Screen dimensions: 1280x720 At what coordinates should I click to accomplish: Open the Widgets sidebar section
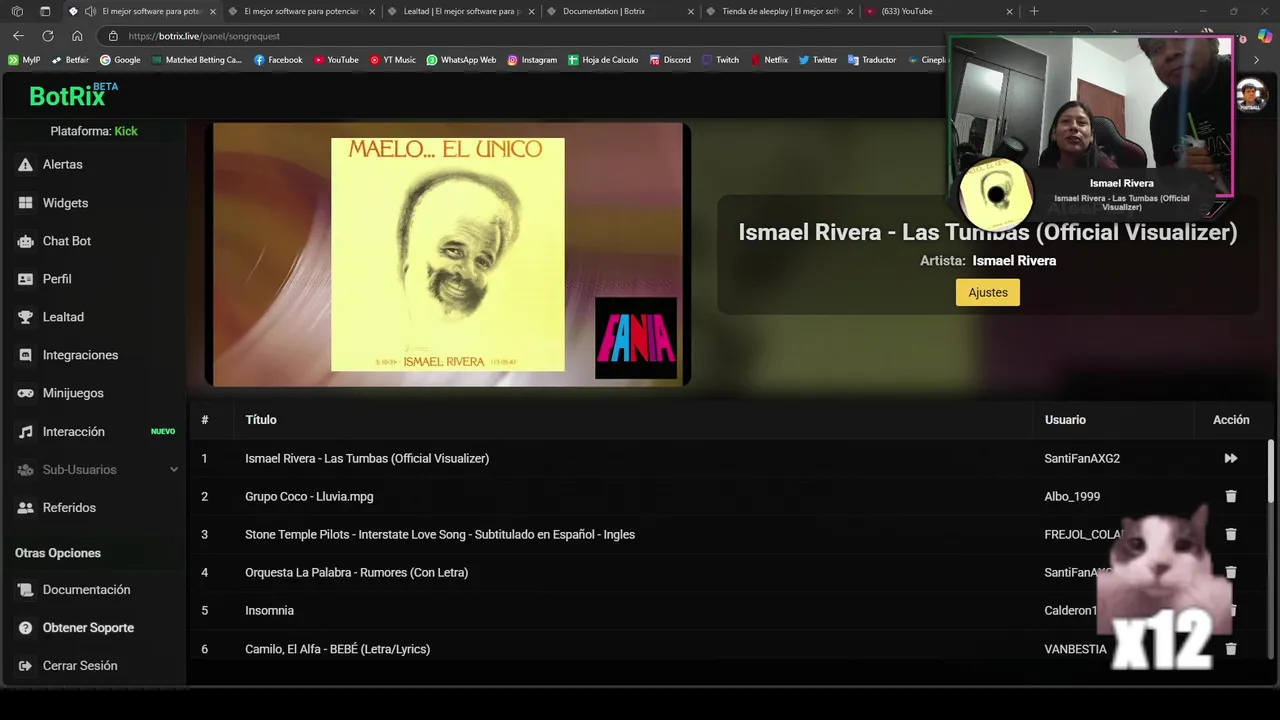coord(65,202)
